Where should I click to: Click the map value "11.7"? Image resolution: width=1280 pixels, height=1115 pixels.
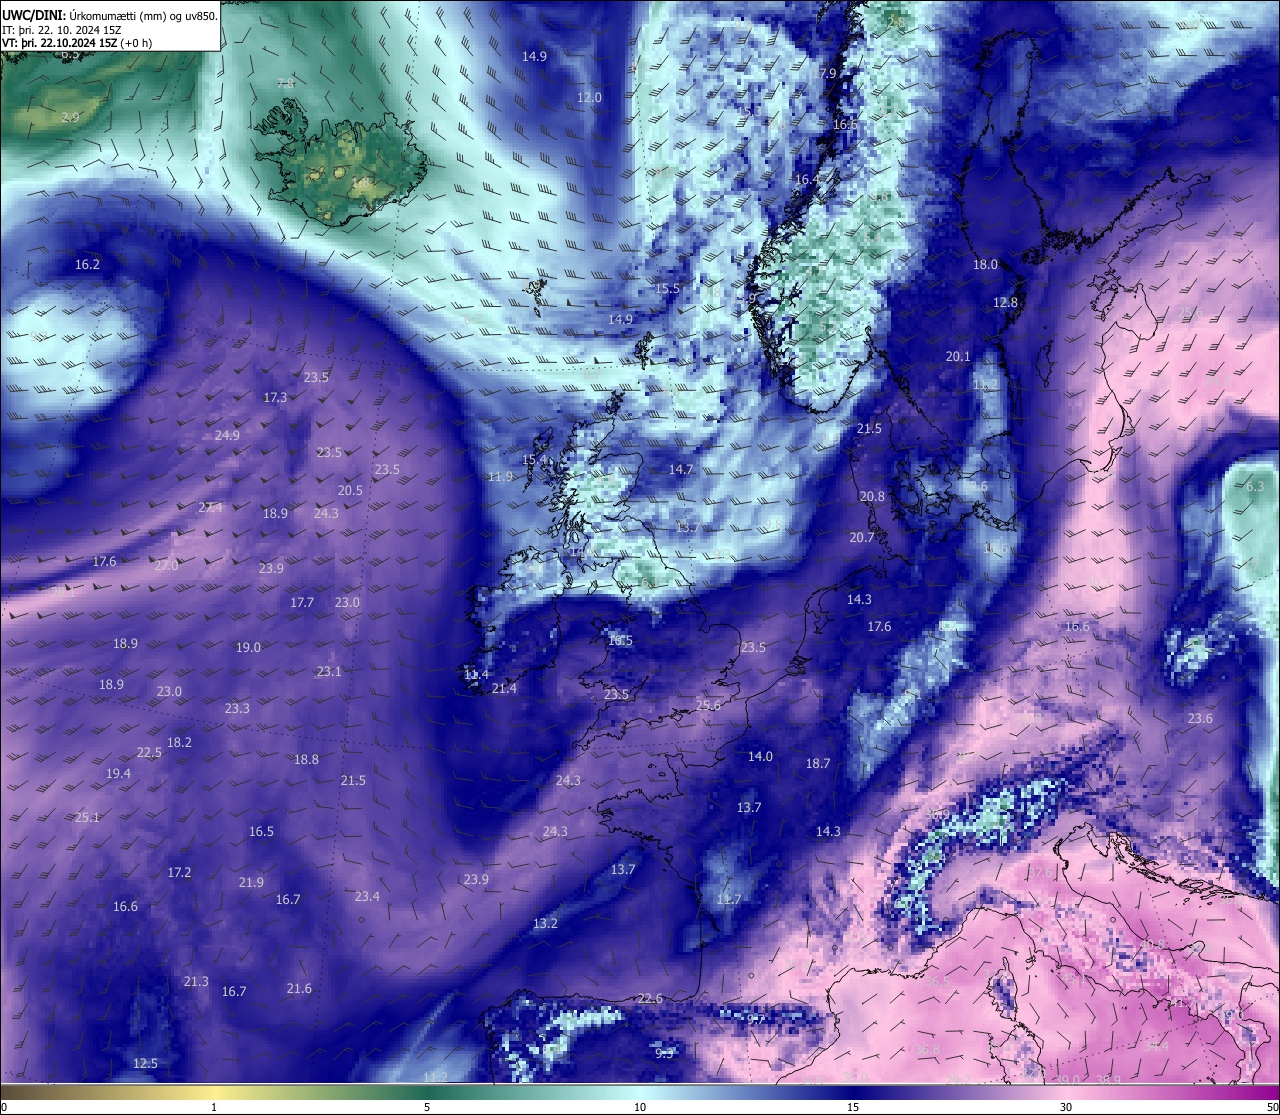tap(729, 899)
